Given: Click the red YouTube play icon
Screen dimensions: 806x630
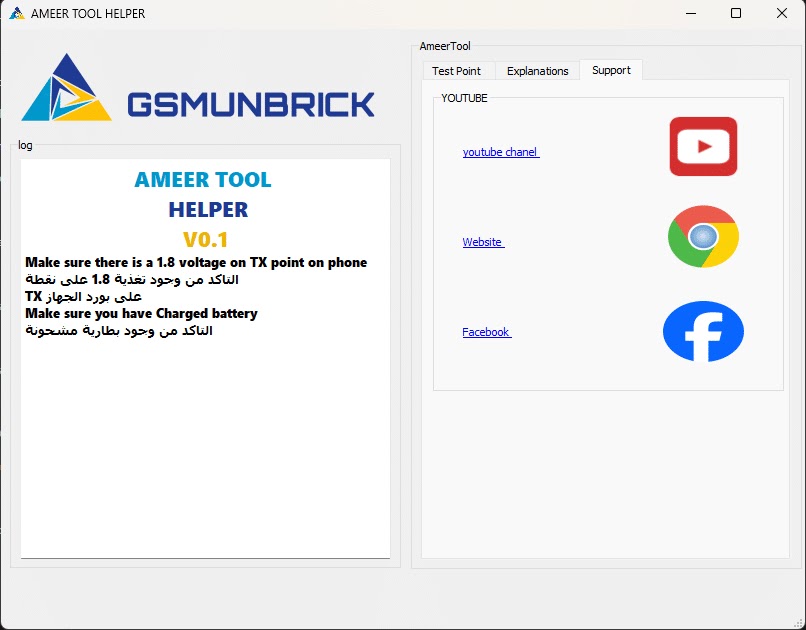Looking at the screenshot, I should [703, 146].
